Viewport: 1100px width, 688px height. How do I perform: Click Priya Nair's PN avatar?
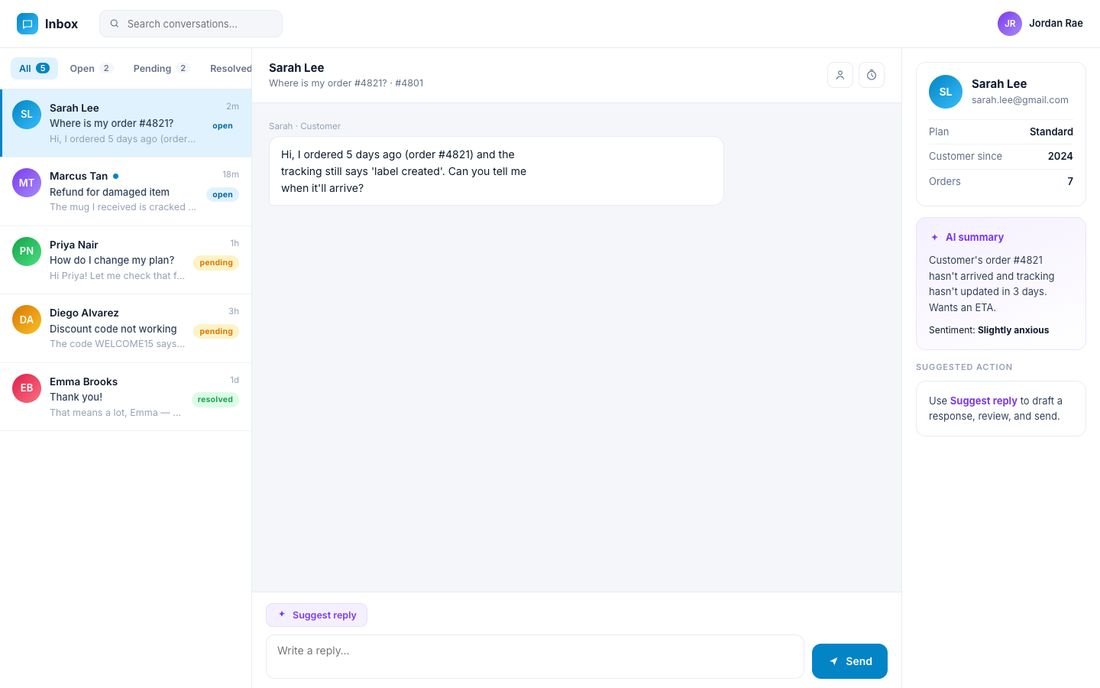[27, 251]
